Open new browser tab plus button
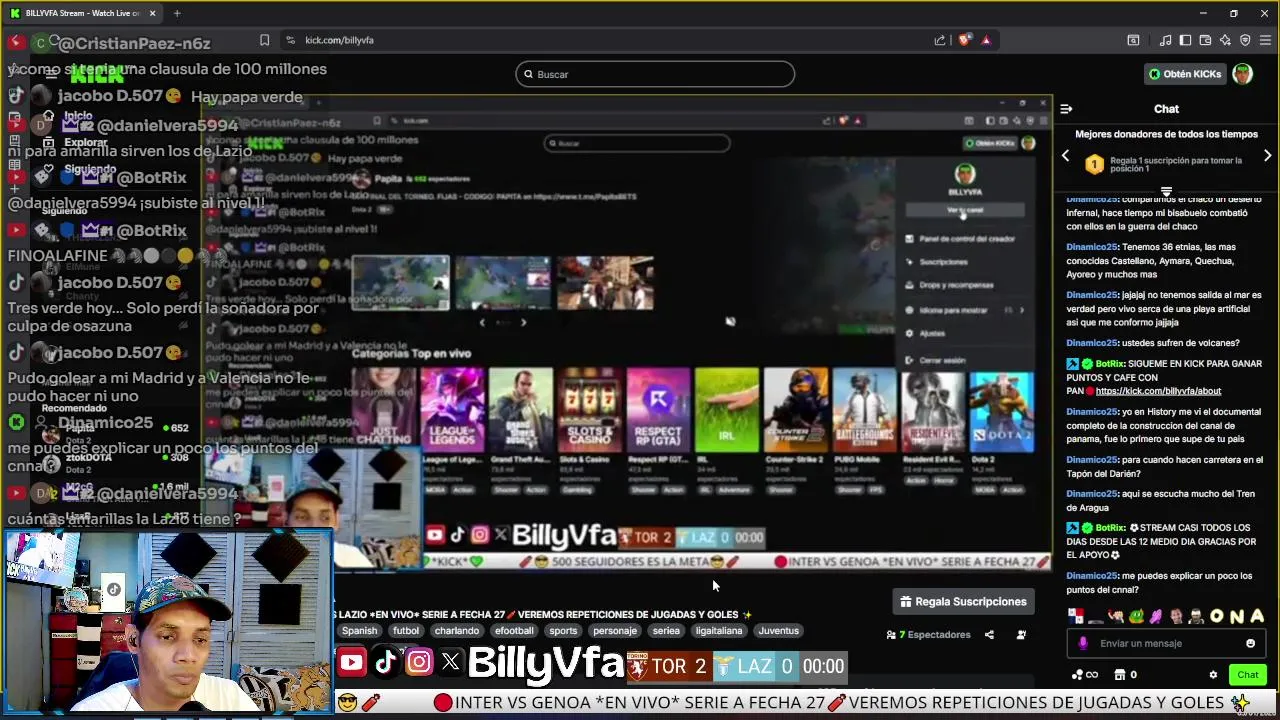 click(x=177, y=13)
